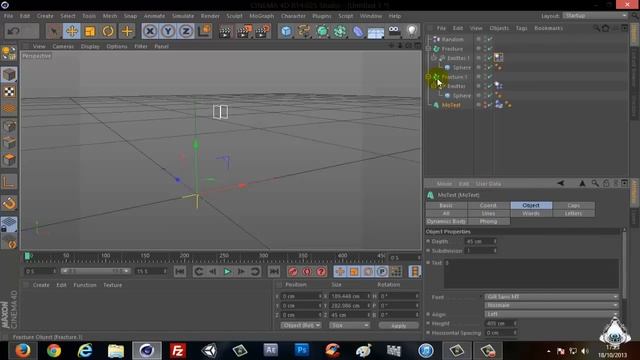Activate the Rotate tool
The height and width of the screenshot is (360, 640).
click(x=108, y=31)
